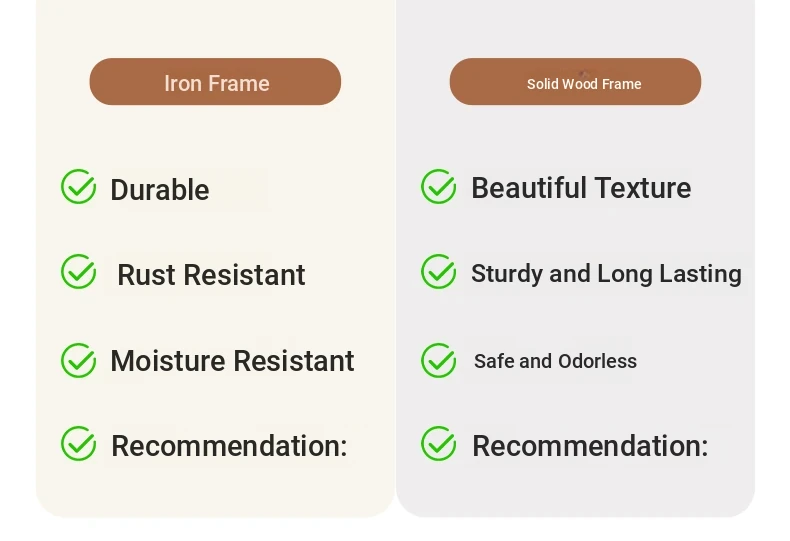Click the checkmark icon beside Safe and Odorless

[439, 360]
